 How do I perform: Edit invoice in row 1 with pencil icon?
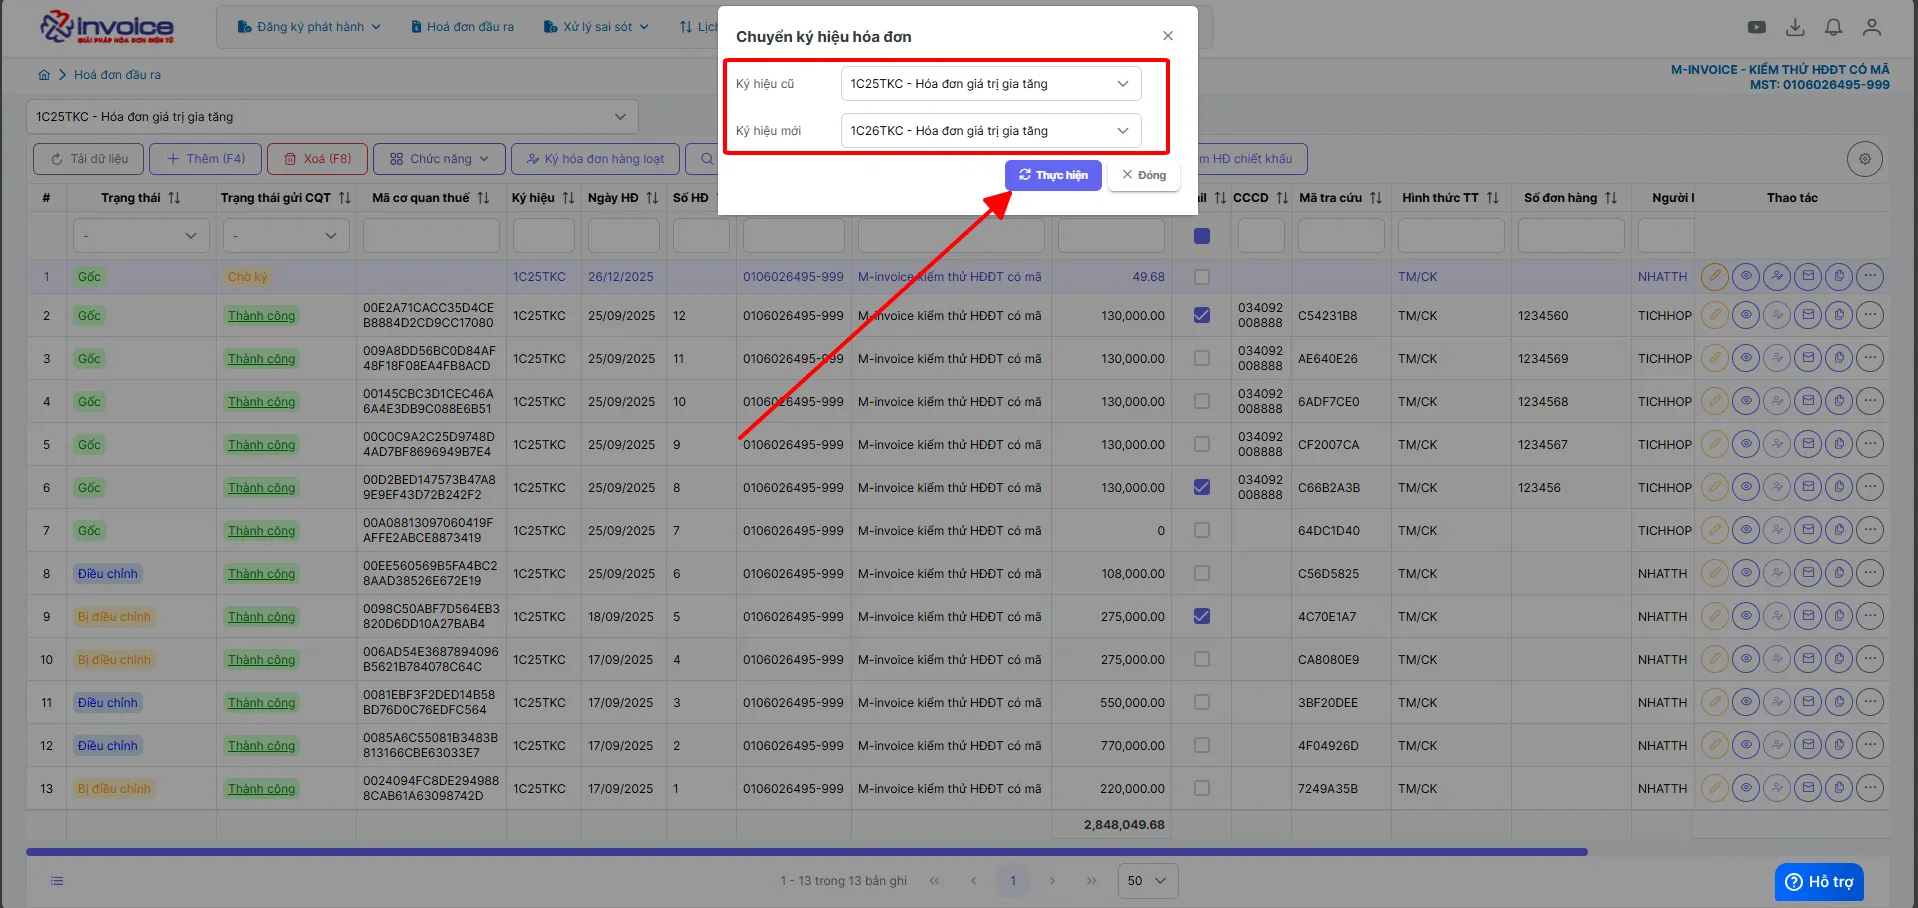click(x=1714, y=277)
